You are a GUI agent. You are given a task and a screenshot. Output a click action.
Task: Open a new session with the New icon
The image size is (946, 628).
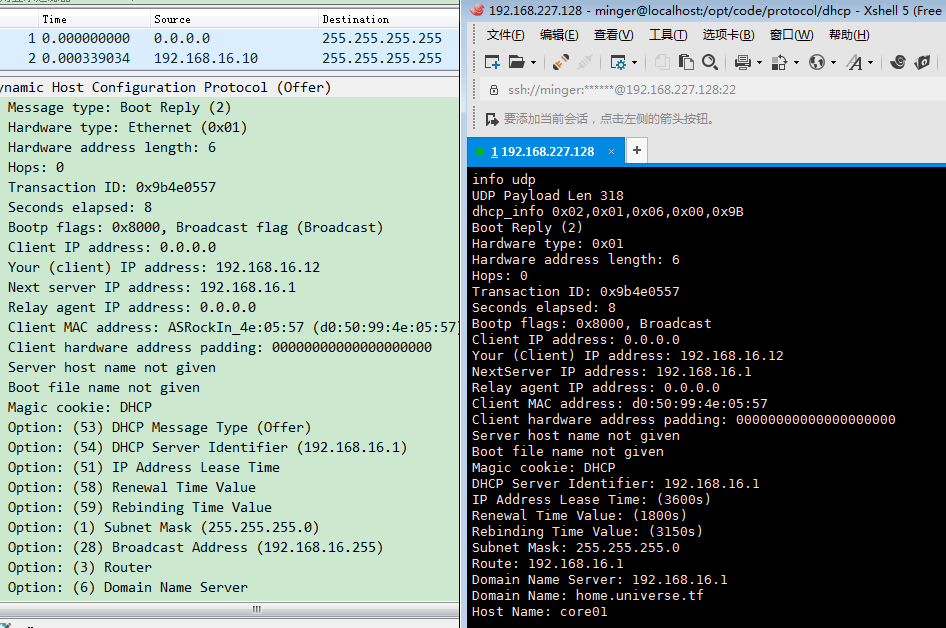pyautogui.click(x=491, y=62)
